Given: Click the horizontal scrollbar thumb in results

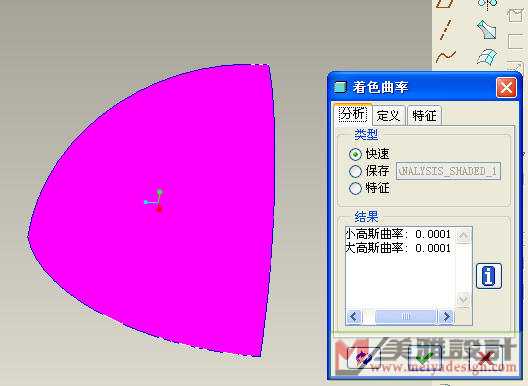Looking at the screenshot, I should (406, 317).
